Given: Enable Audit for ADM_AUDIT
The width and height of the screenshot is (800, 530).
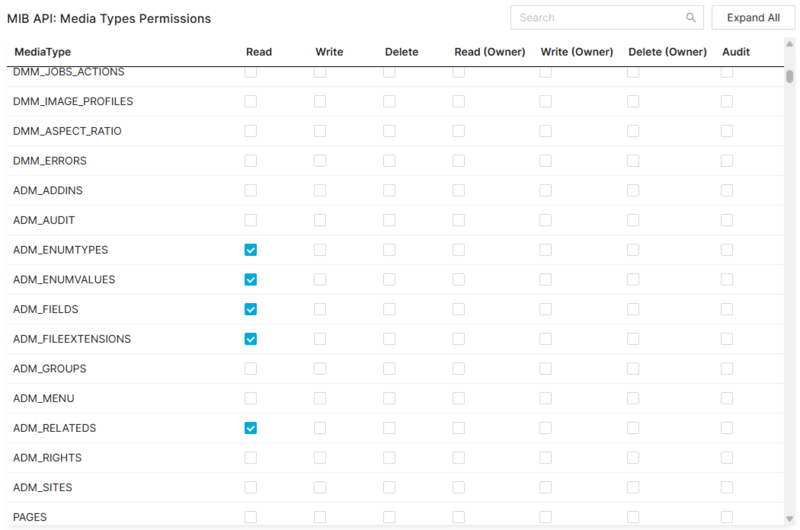Looking at the screenshot, I should coord(727,220).
